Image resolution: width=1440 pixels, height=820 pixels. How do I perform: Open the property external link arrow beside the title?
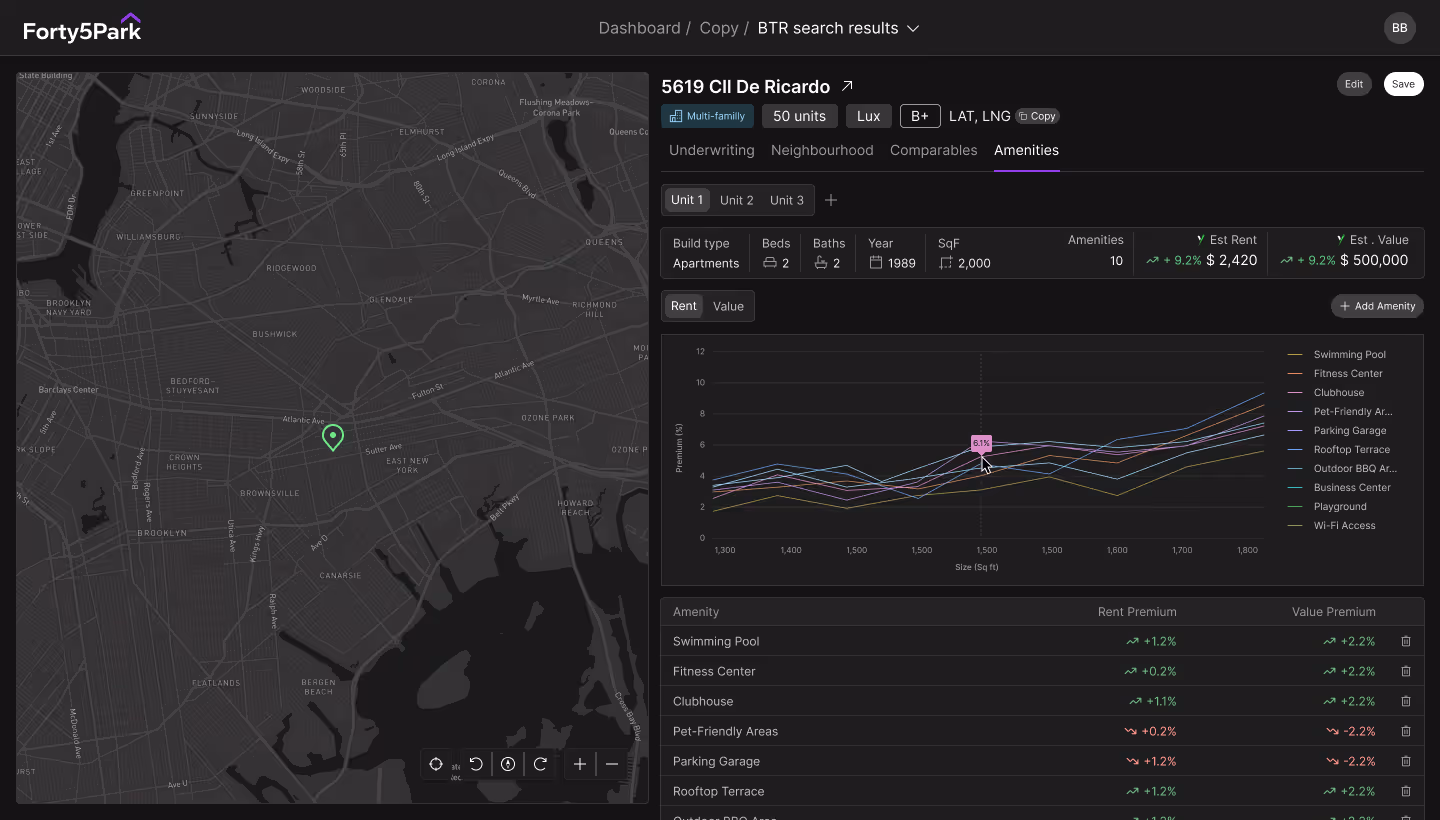coord(847,86)
